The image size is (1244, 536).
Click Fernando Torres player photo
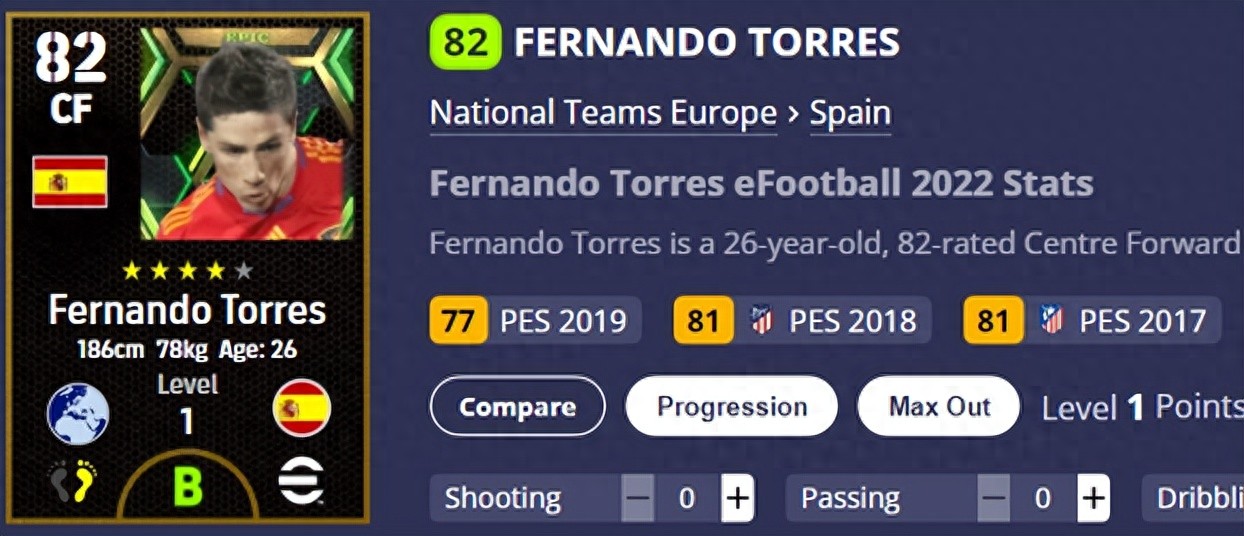pos(248,133)
